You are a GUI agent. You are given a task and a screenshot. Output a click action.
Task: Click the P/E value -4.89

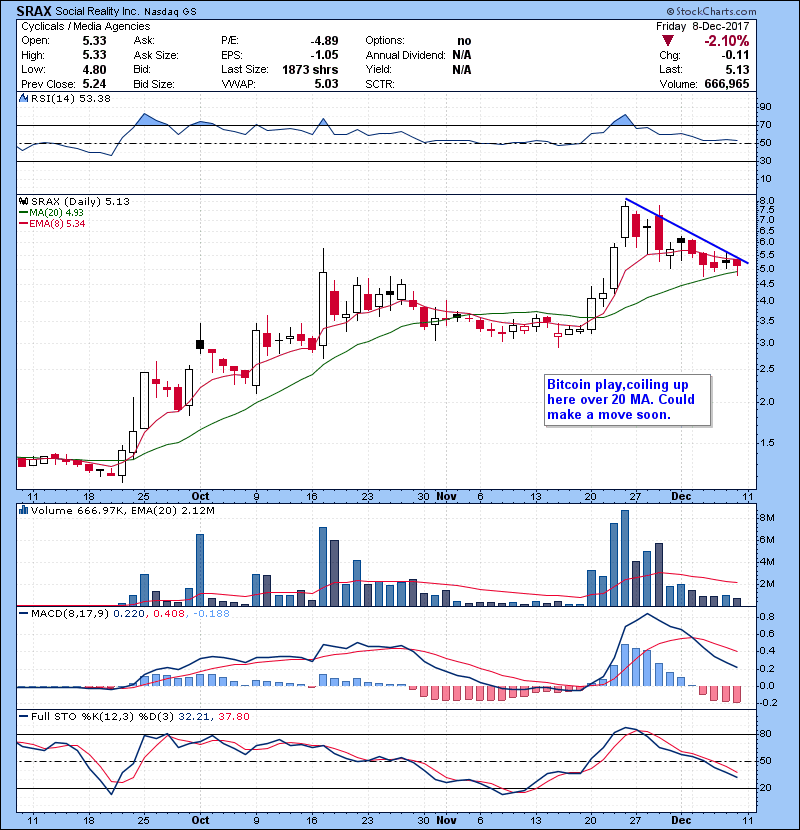point(324,41)
